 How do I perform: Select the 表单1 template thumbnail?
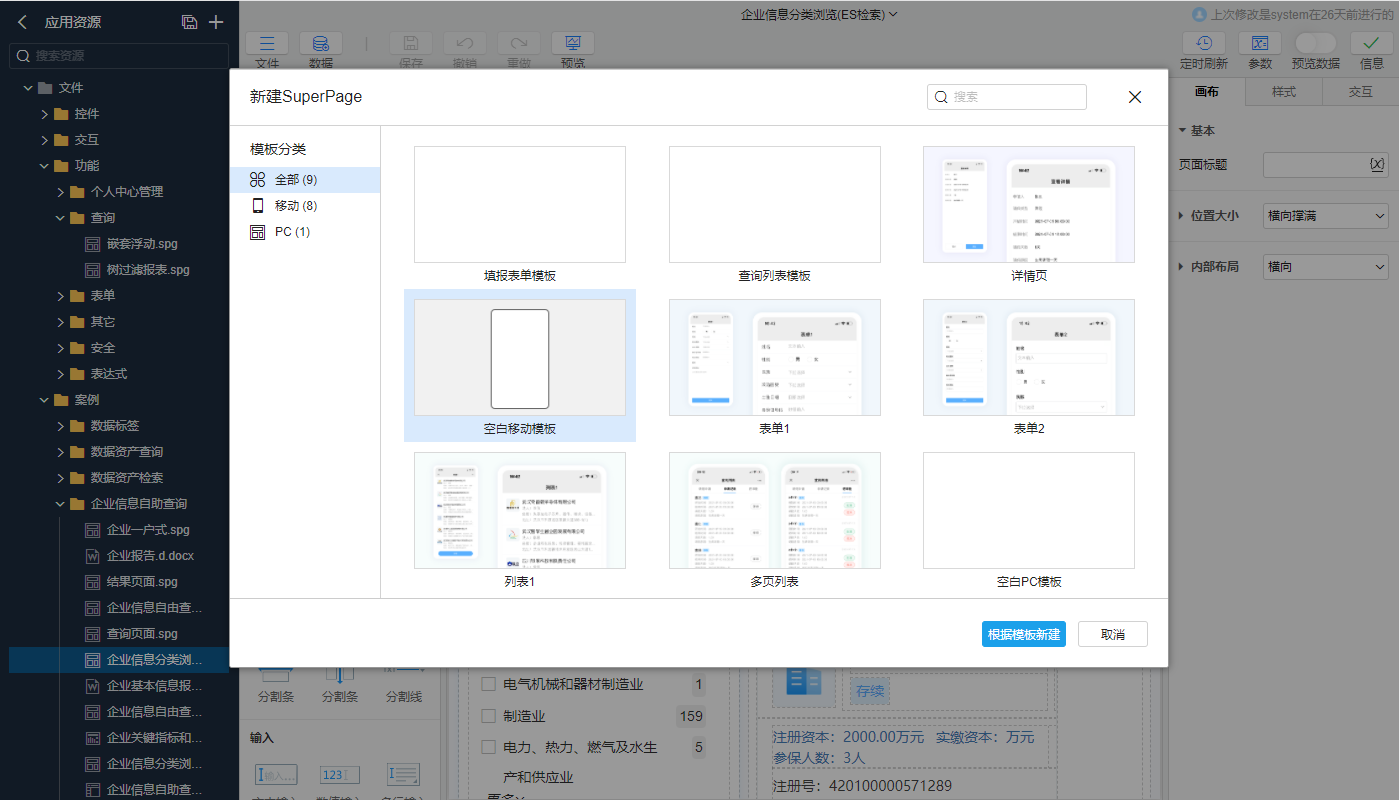[x=774, y=358]
